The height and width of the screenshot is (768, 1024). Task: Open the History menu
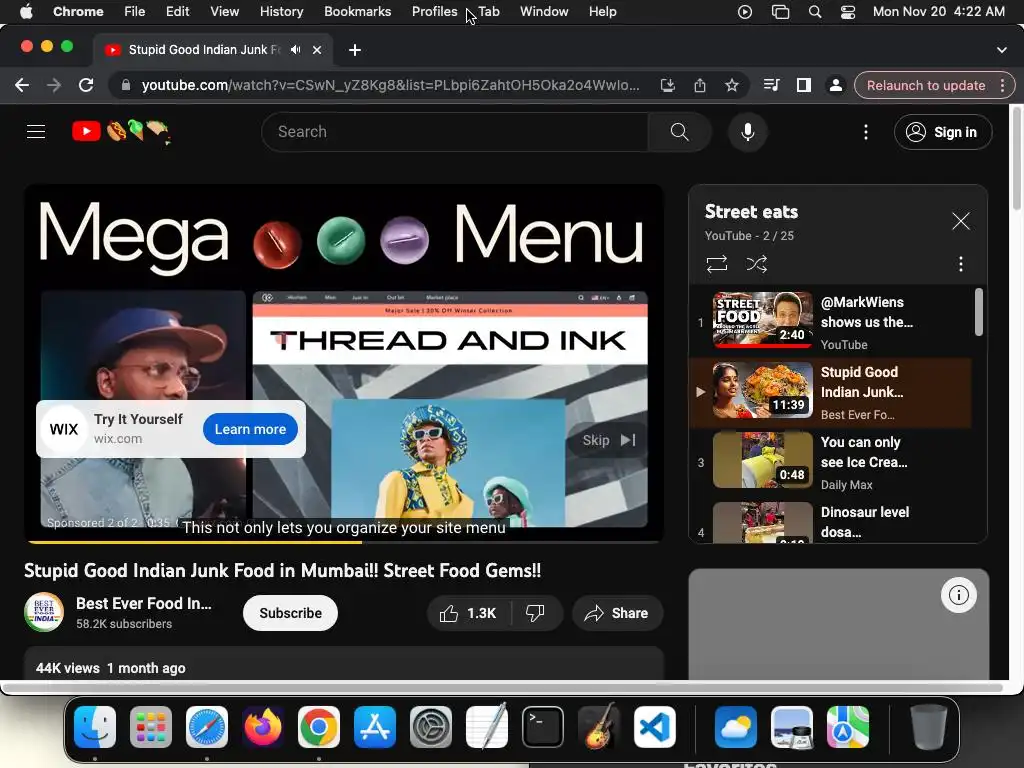point(281,12)
